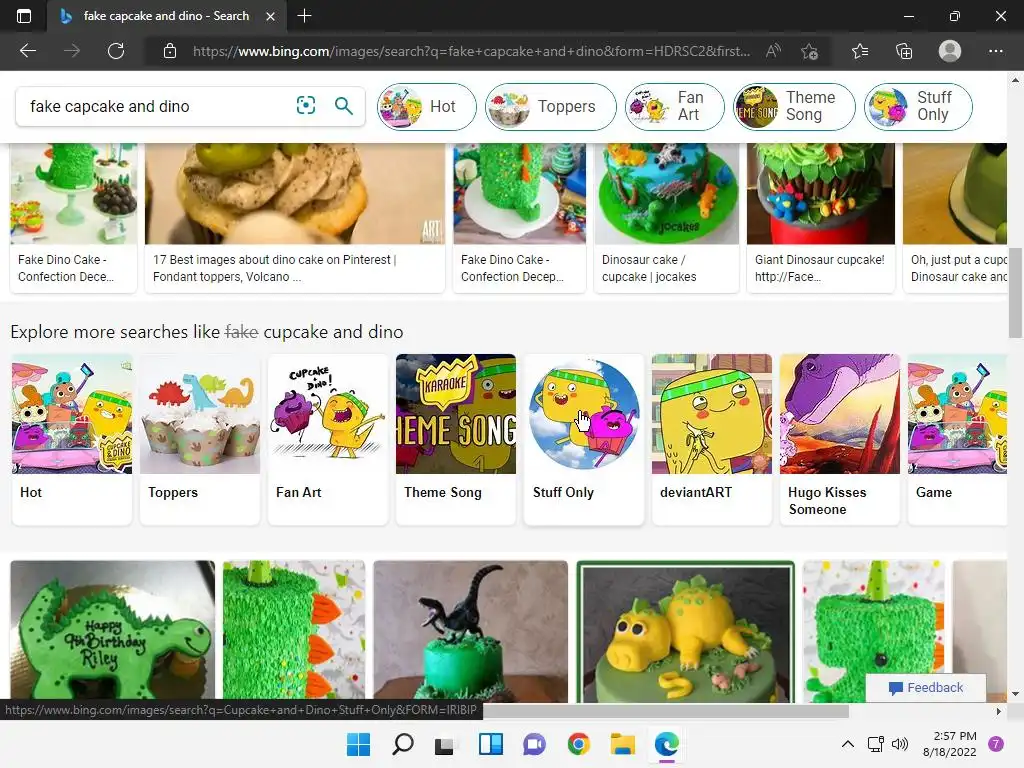The height and width of the screenshot is (768, 1024).
Task: Start visual search with camera icon
Action: tap(306, 105)
